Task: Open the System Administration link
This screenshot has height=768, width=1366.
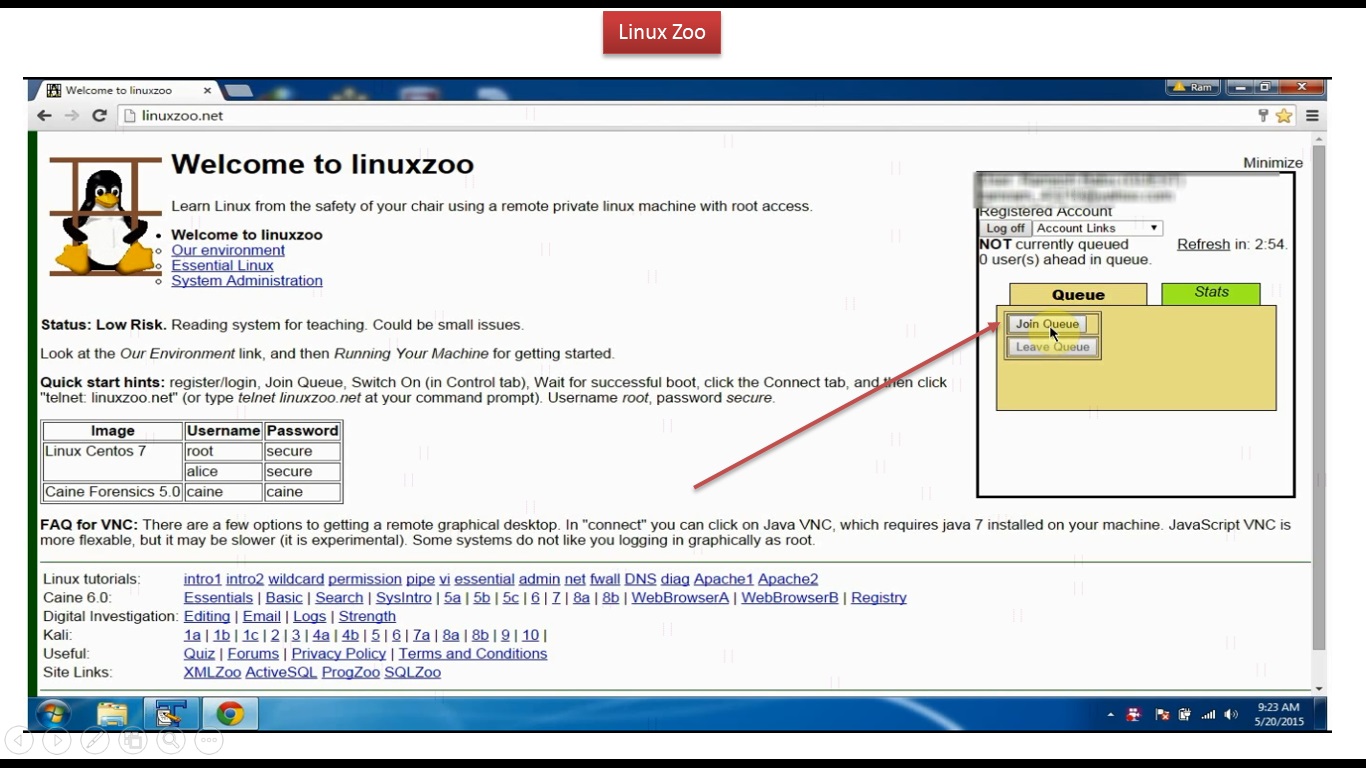Action: click(x=247, y=281)
